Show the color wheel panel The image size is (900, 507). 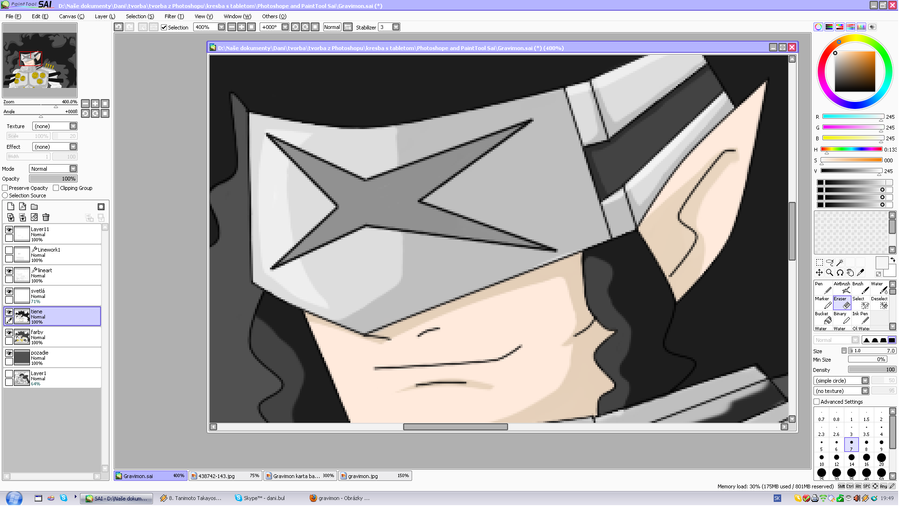click(818, 27)
